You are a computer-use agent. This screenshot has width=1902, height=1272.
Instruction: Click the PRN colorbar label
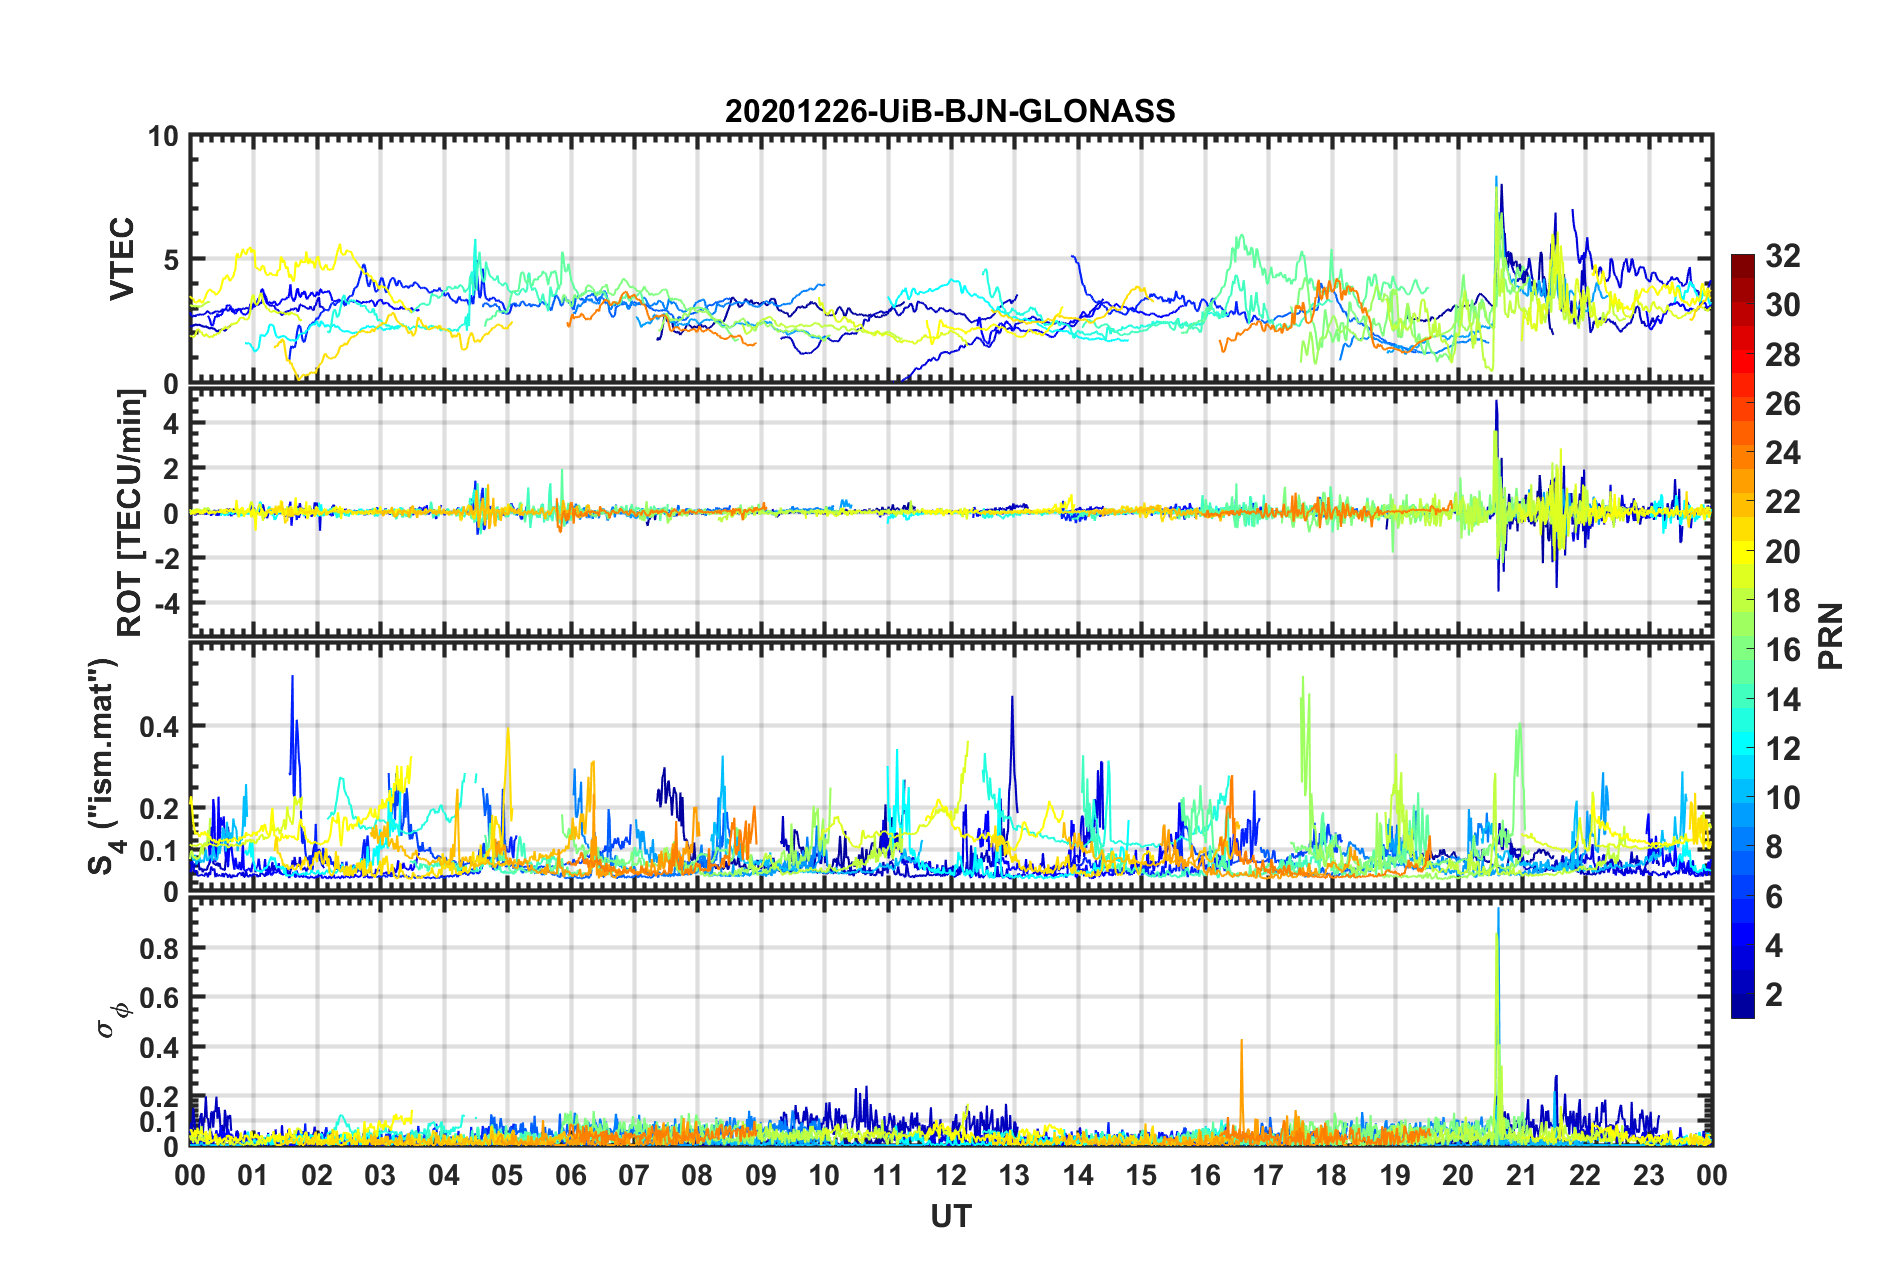point(1831,636)
